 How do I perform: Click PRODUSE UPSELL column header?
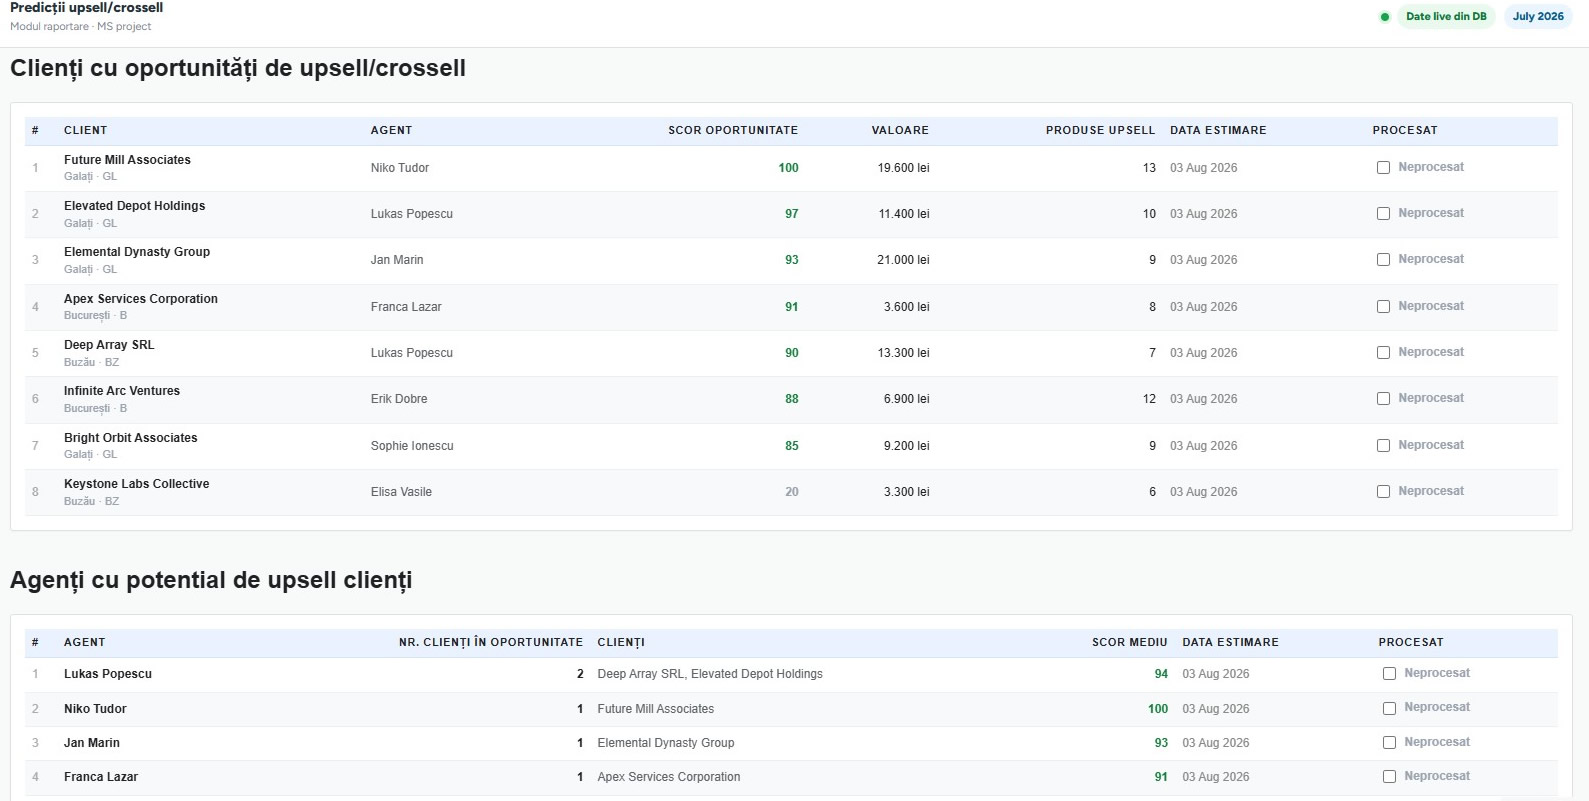tap(1100, 131)
